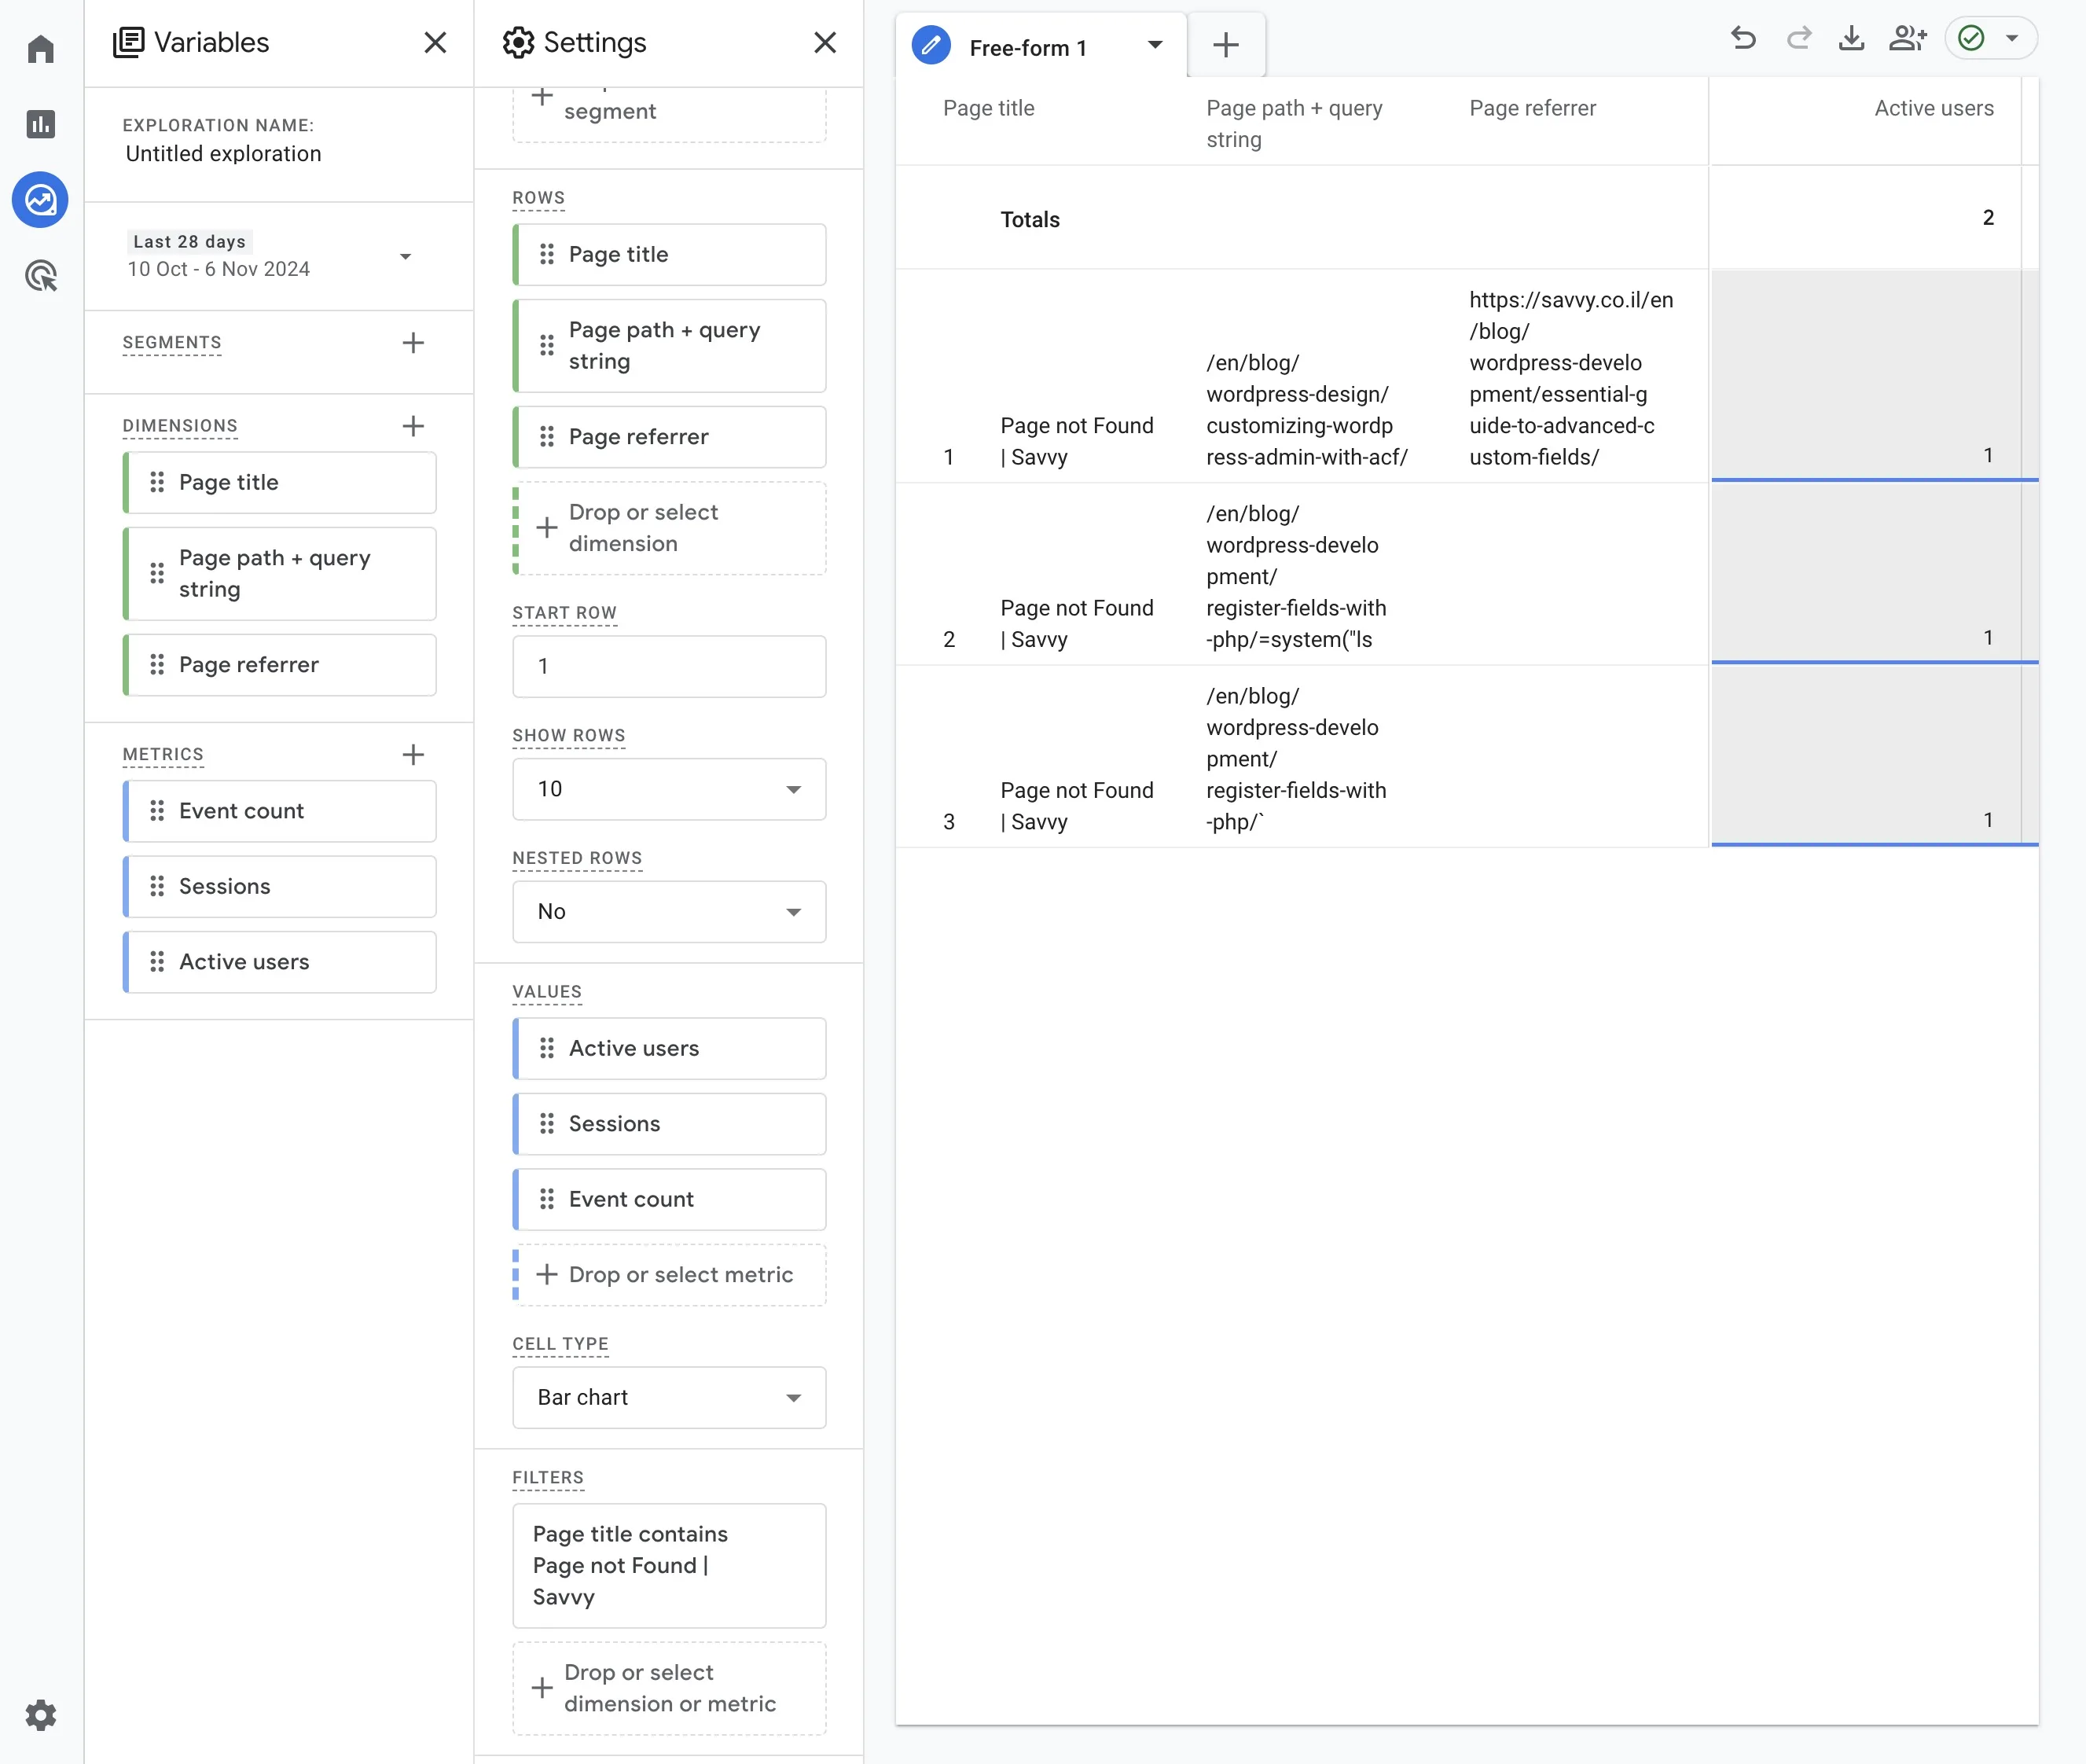Share exploration with other users
Screen dimensions: 2086x1764
click(x=1907, y=38)
